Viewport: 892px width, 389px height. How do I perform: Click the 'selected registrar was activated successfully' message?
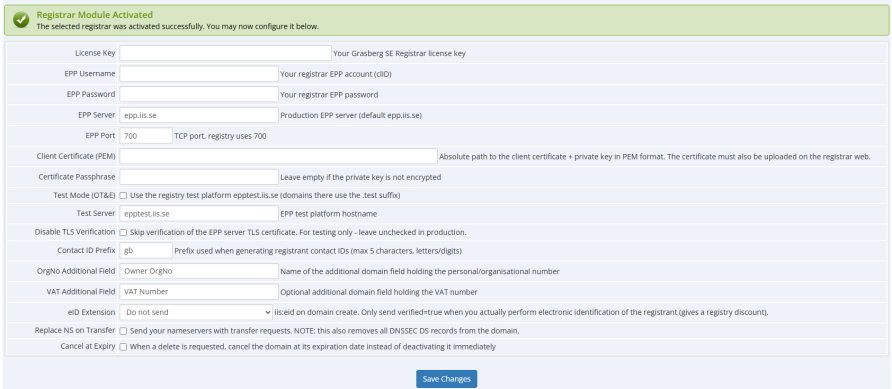tap(177, 26)
